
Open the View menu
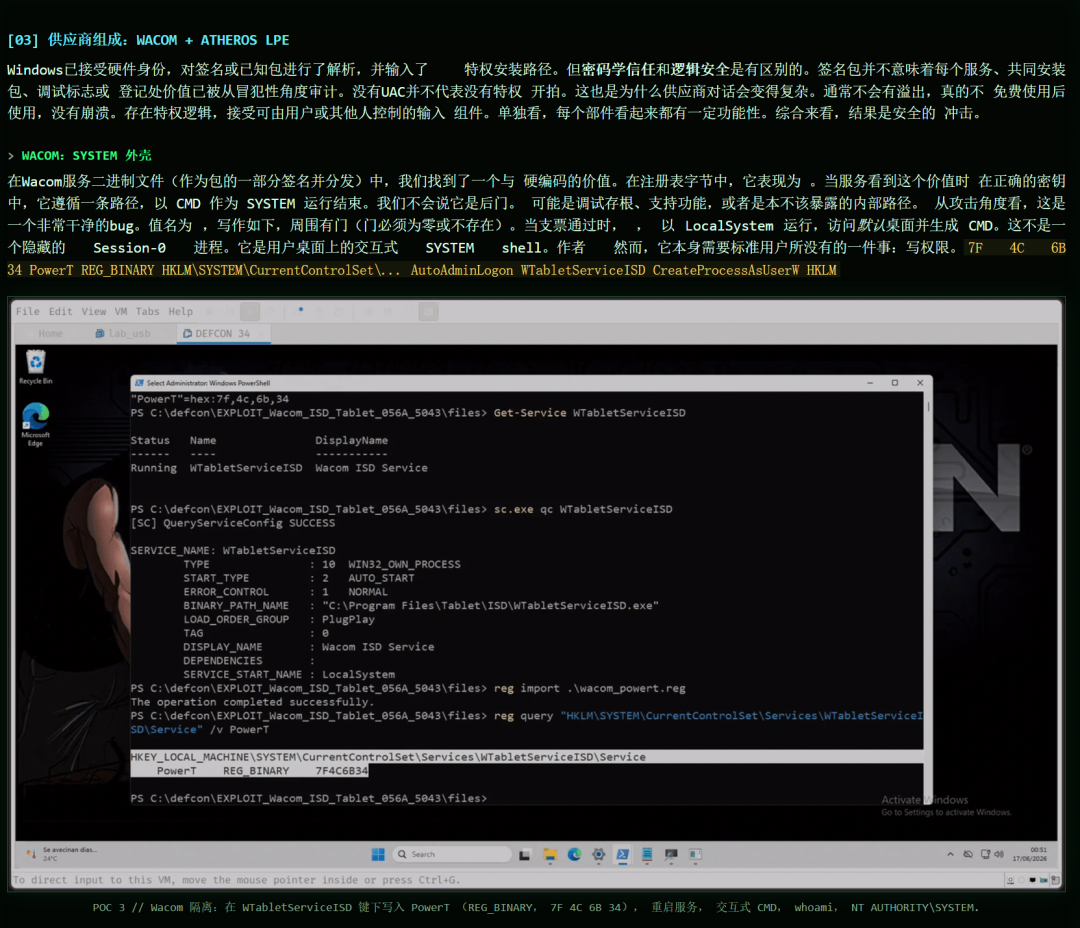point(94,311)
